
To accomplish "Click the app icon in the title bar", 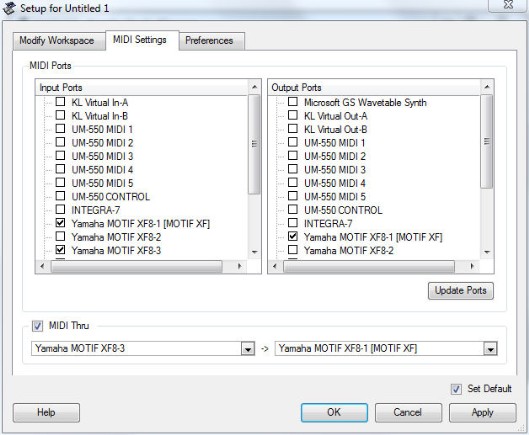I will pyautogui.click(x=9, y=8).
